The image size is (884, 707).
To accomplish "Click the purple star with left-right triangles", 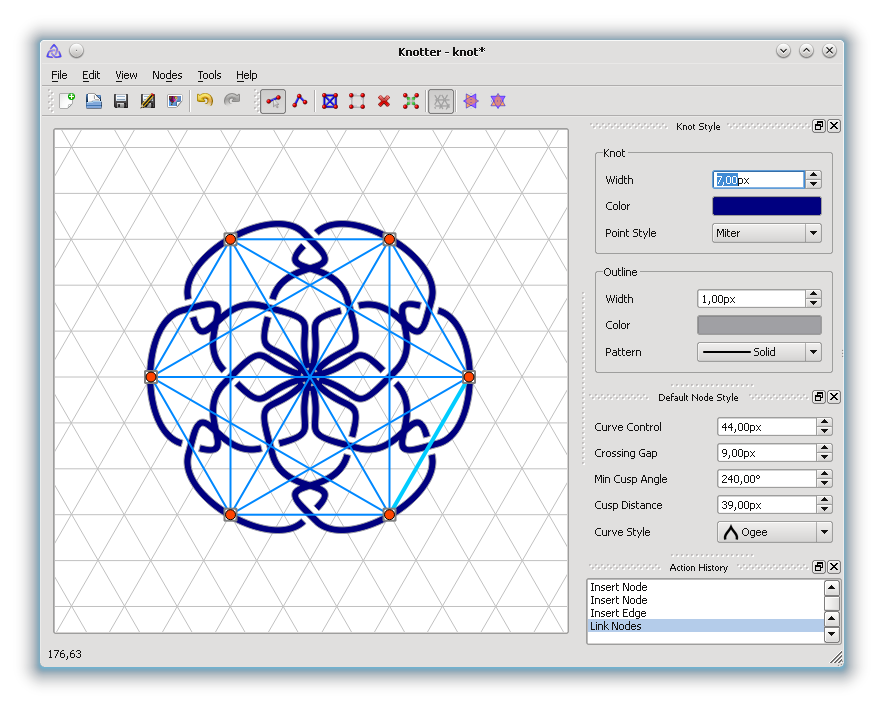I will point(471,101).
